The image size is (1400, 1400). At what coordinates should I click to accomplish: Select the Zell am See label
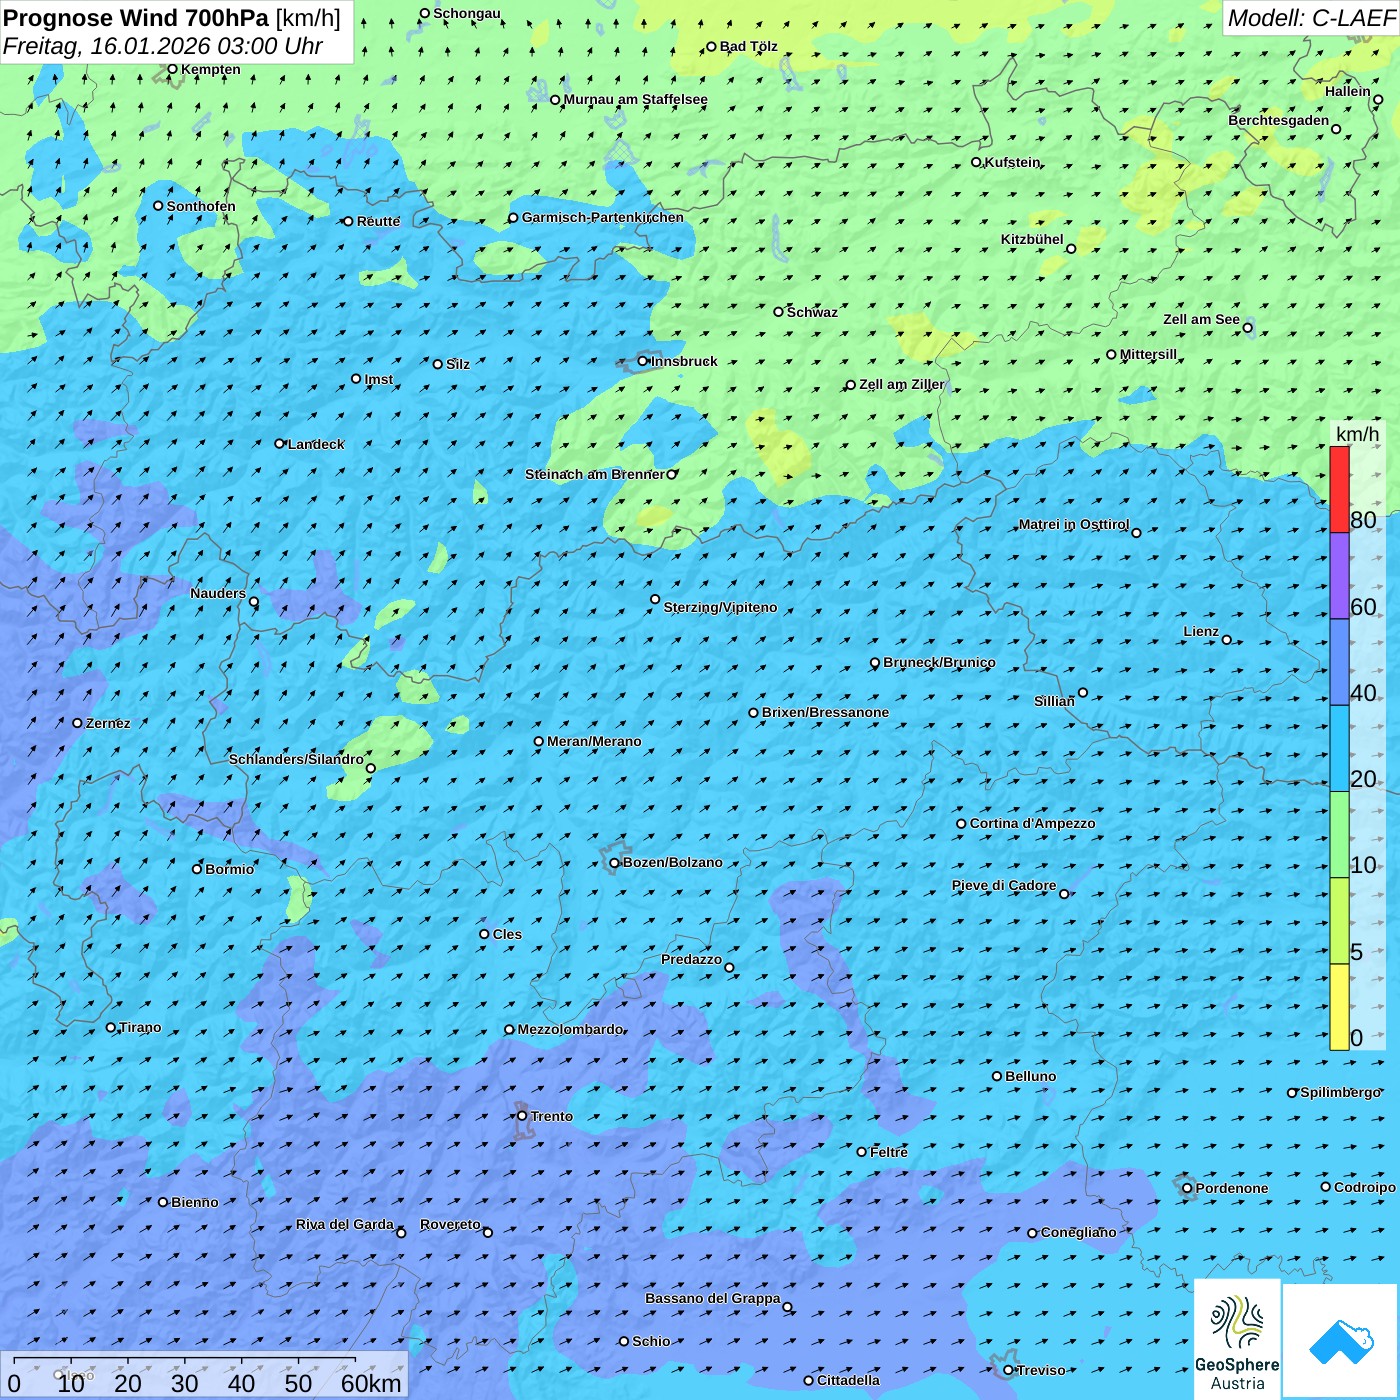click(x=1201, y=319)
